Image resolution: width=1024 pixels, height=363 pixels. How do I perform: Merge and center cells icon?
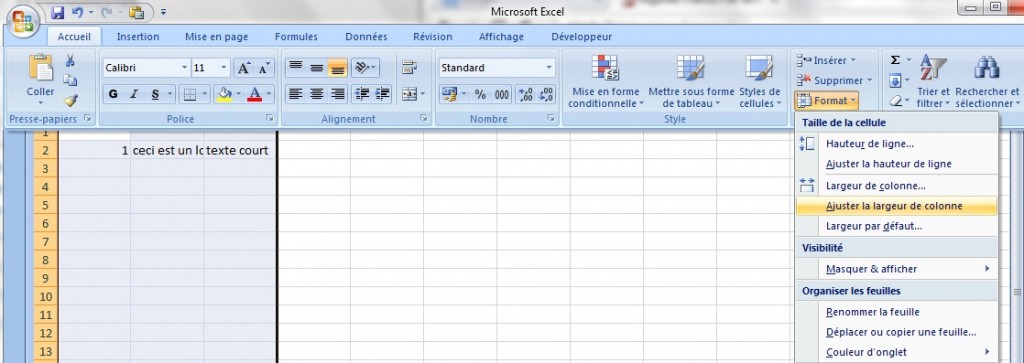(x=409, y=94)
